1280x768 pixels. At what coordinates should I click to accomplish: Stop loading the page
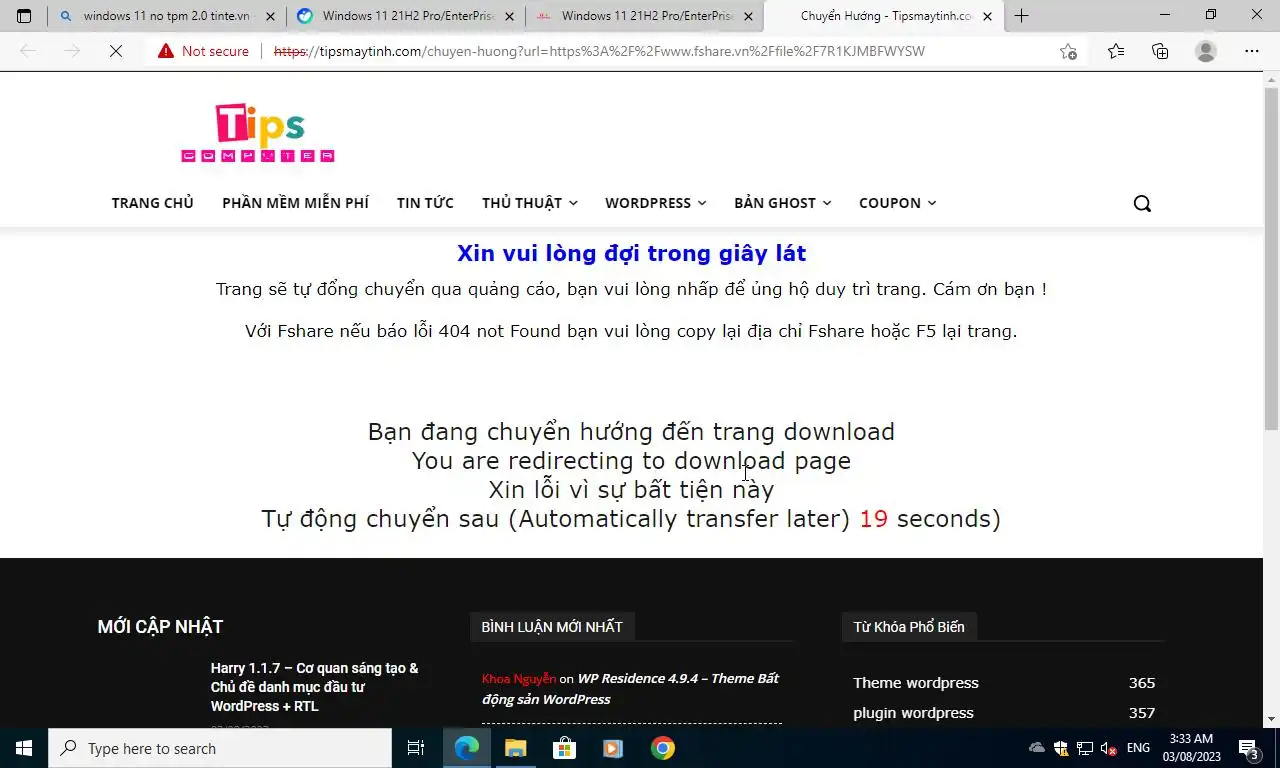click(116, 51)
